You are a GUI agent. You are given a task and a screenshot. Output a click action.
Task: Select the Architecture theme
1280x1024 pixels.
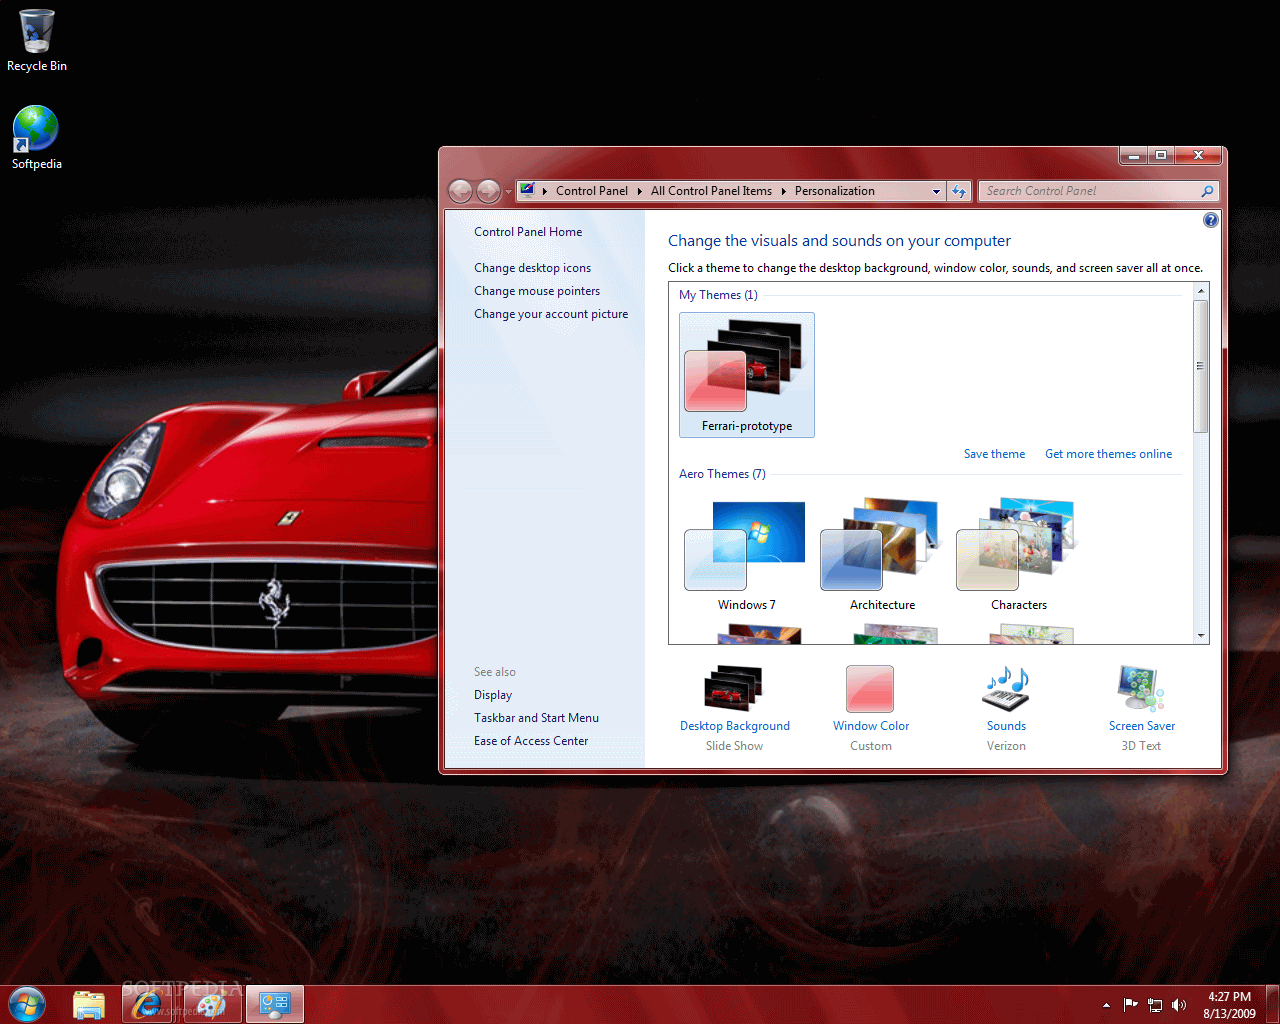pyautogui.click(x=882, y=555)
